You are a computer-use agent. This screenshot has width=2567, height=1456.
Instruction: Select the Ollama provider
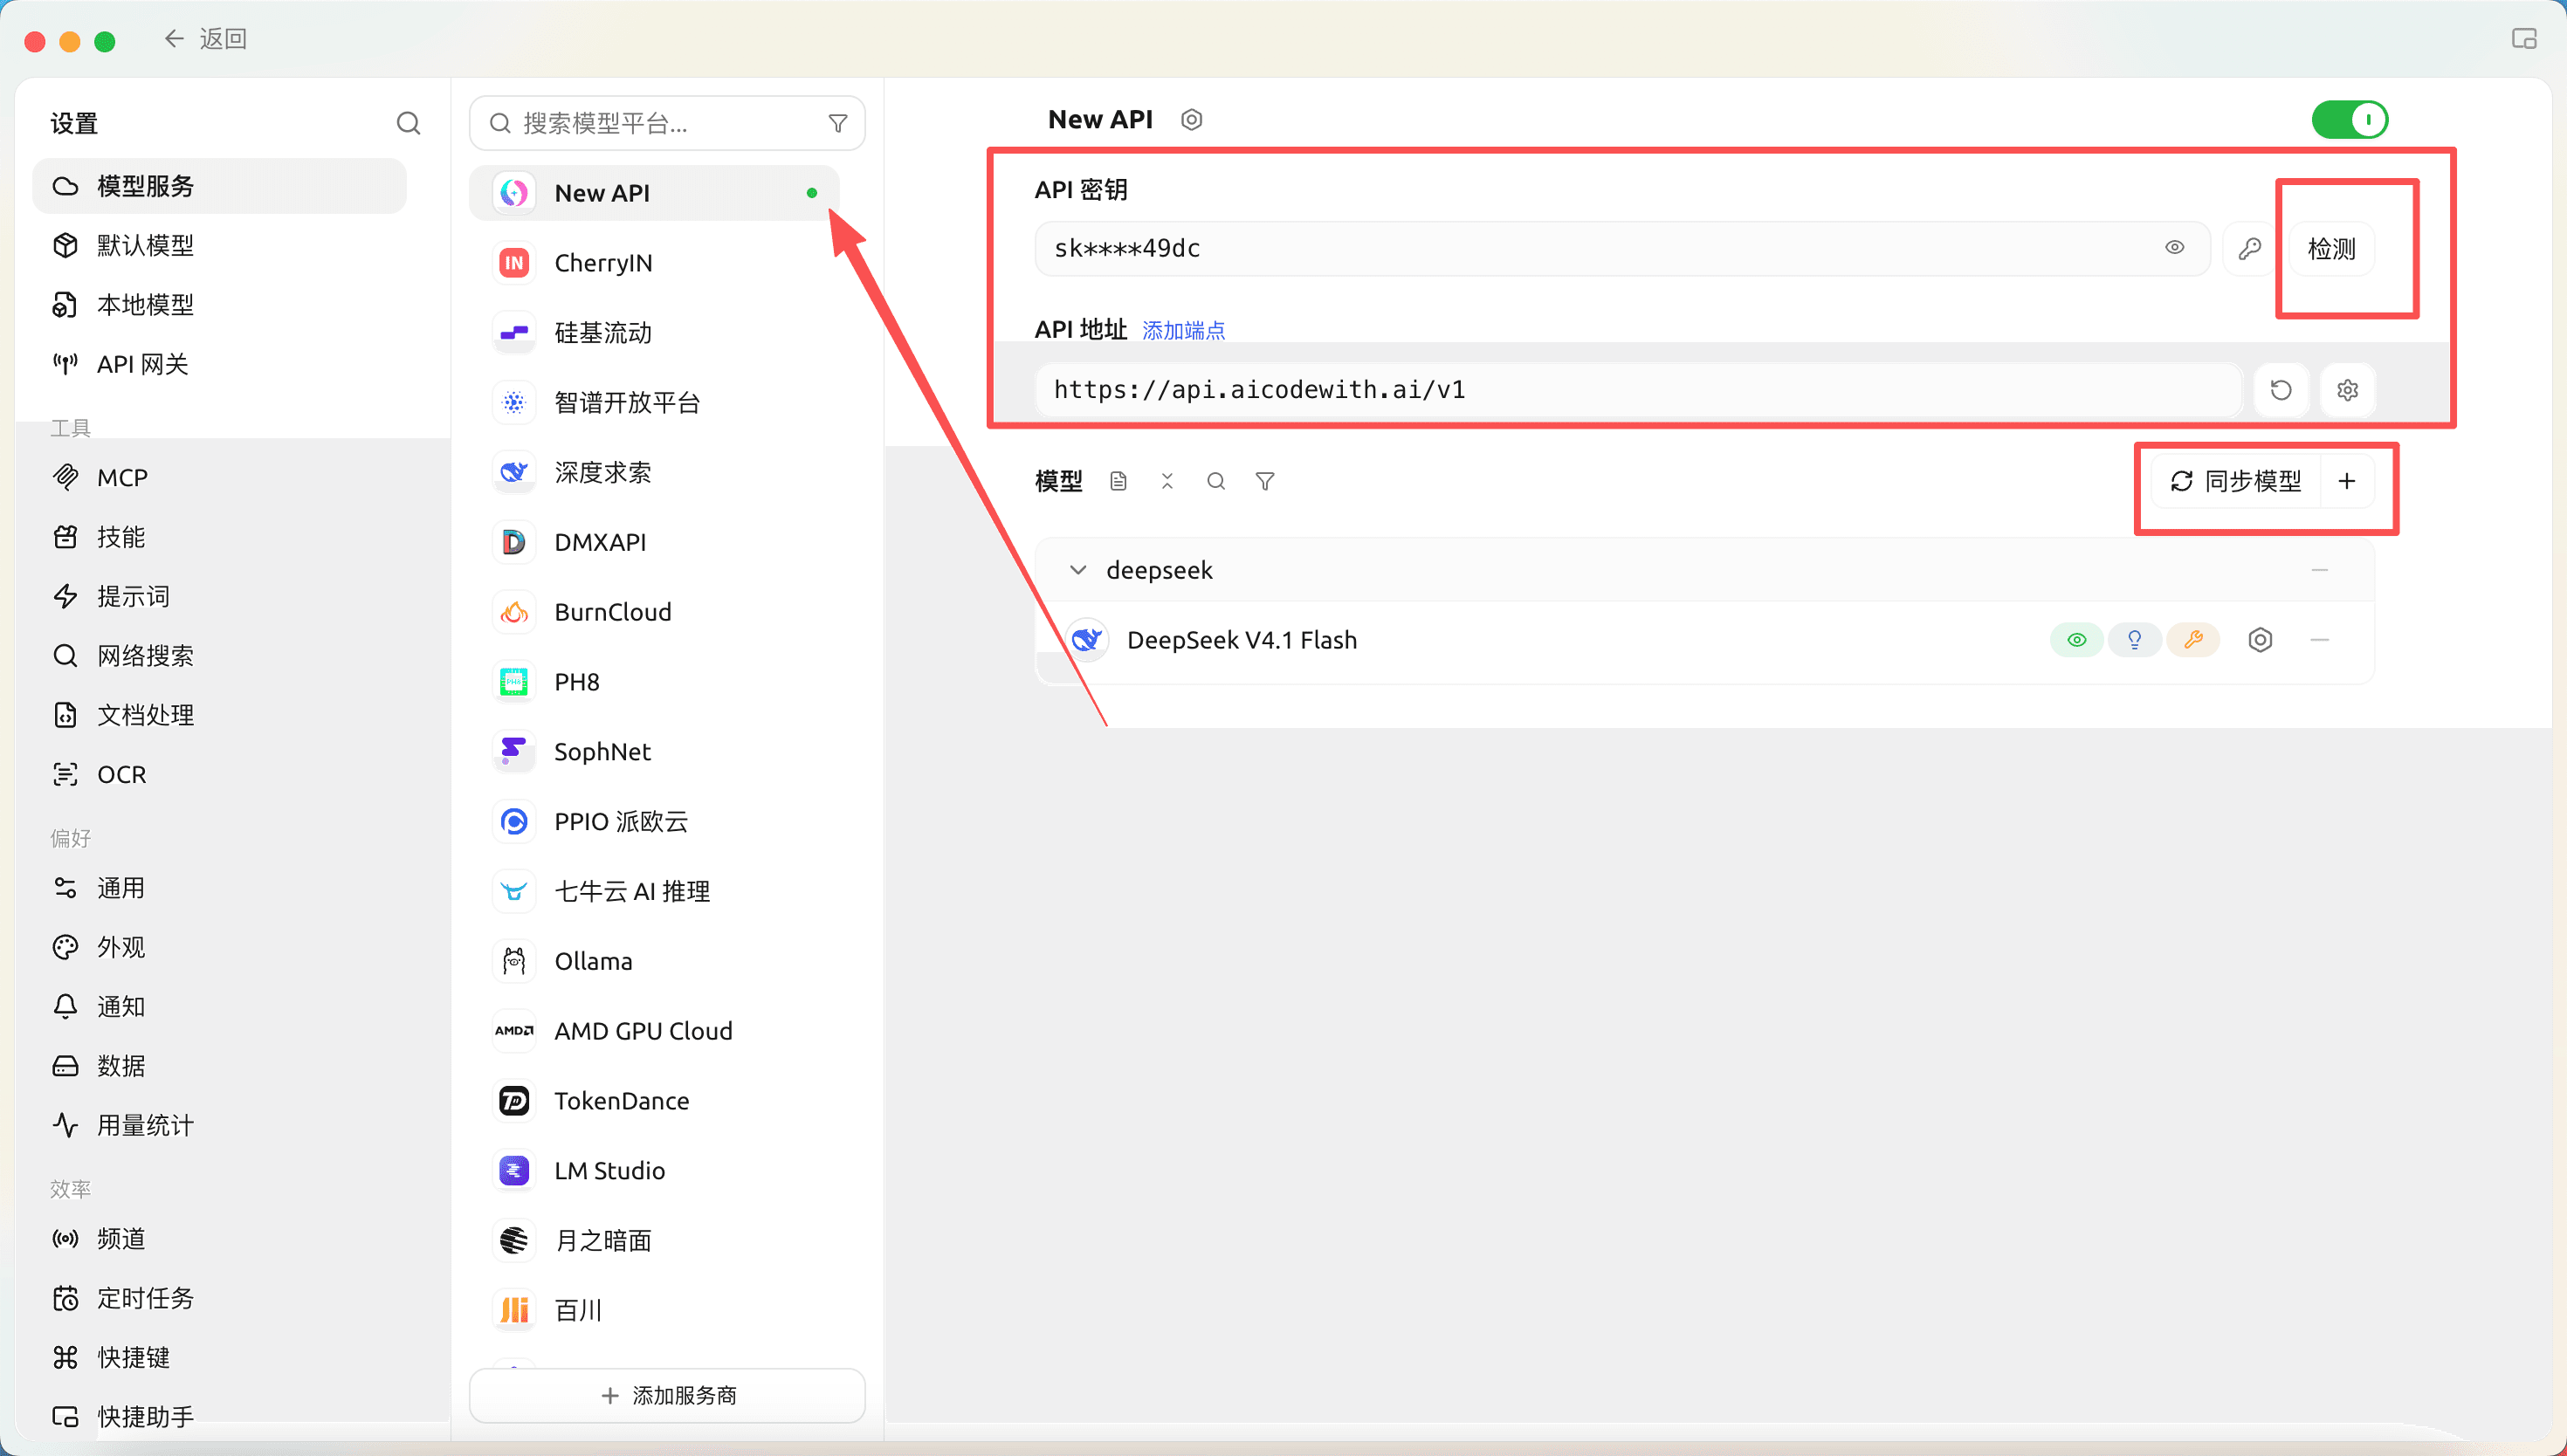tap(654, 961)
